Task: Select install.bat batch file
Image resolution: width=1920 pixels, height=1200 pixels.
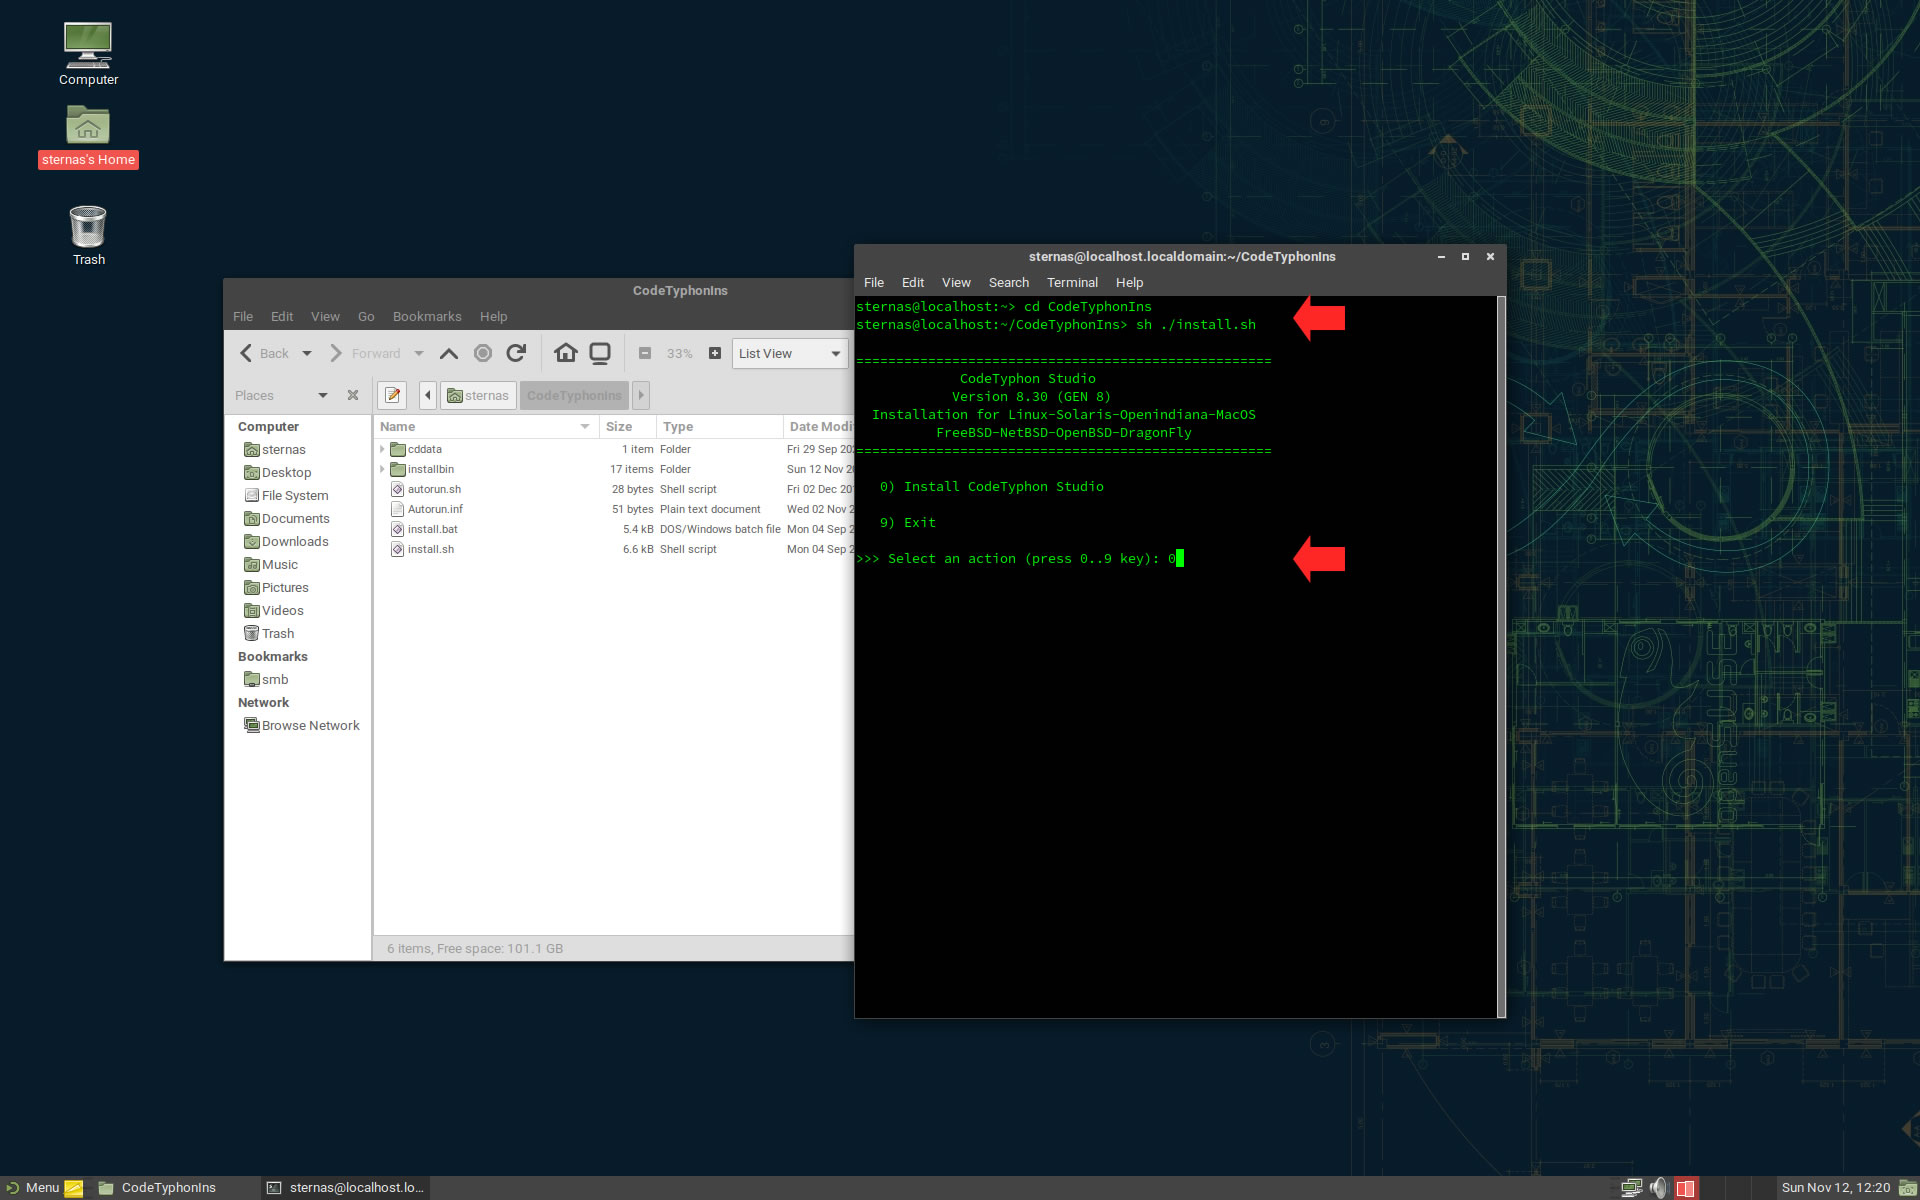Action: tap(433, 529)
